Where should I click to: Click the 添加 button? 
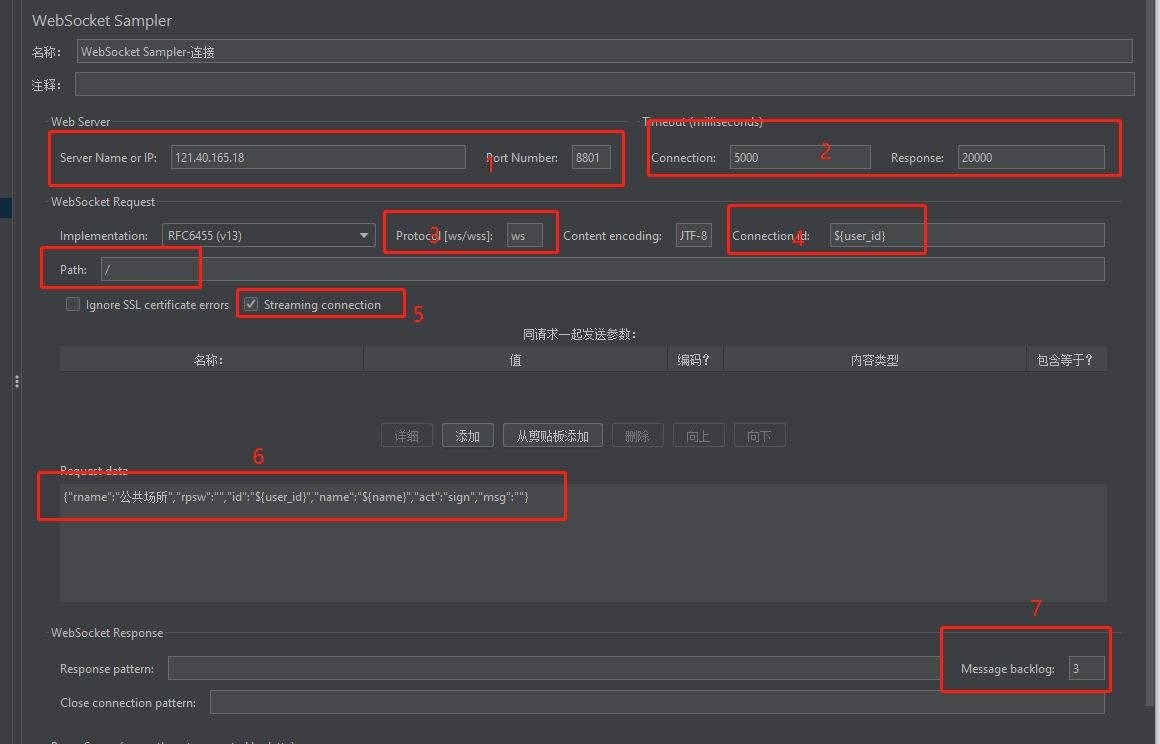[468, 436]
